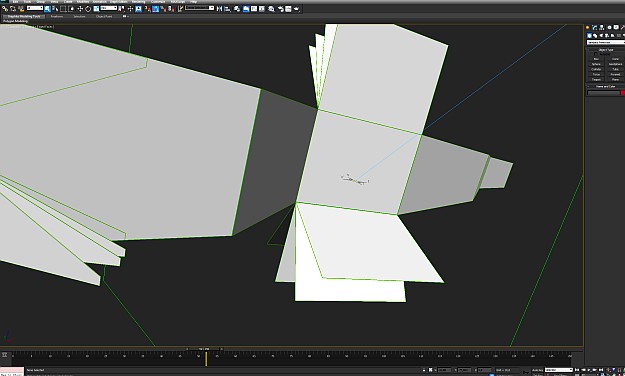Toggle Angle Snap
Image resolution: width=625 pixels, height=376 pixels.
[x=155, y=9]
